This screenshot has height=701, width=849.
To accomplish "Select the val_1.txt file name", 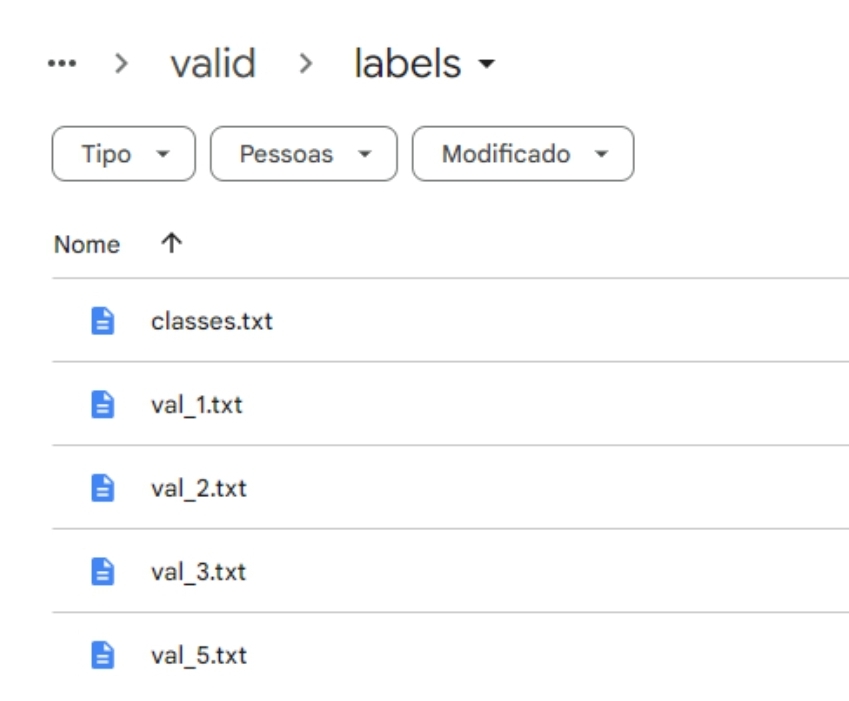I will tap(197, 405).
